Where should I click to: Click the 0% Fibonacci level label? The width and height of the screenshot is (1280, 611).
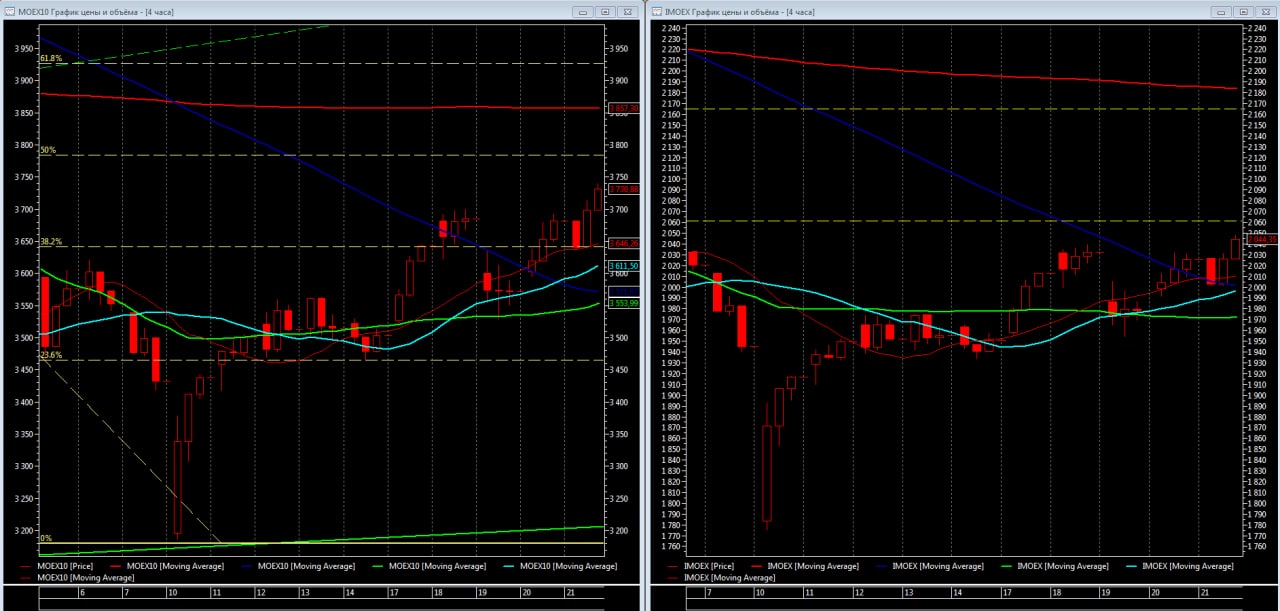point(45,538)
